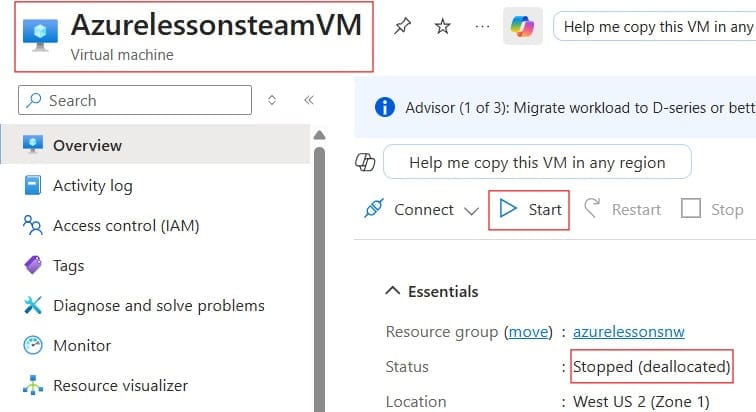The height and width of the screenshot is (412, 756).
Task: Open the azurelessonsnw resource group
Action: tap(629, 332)
